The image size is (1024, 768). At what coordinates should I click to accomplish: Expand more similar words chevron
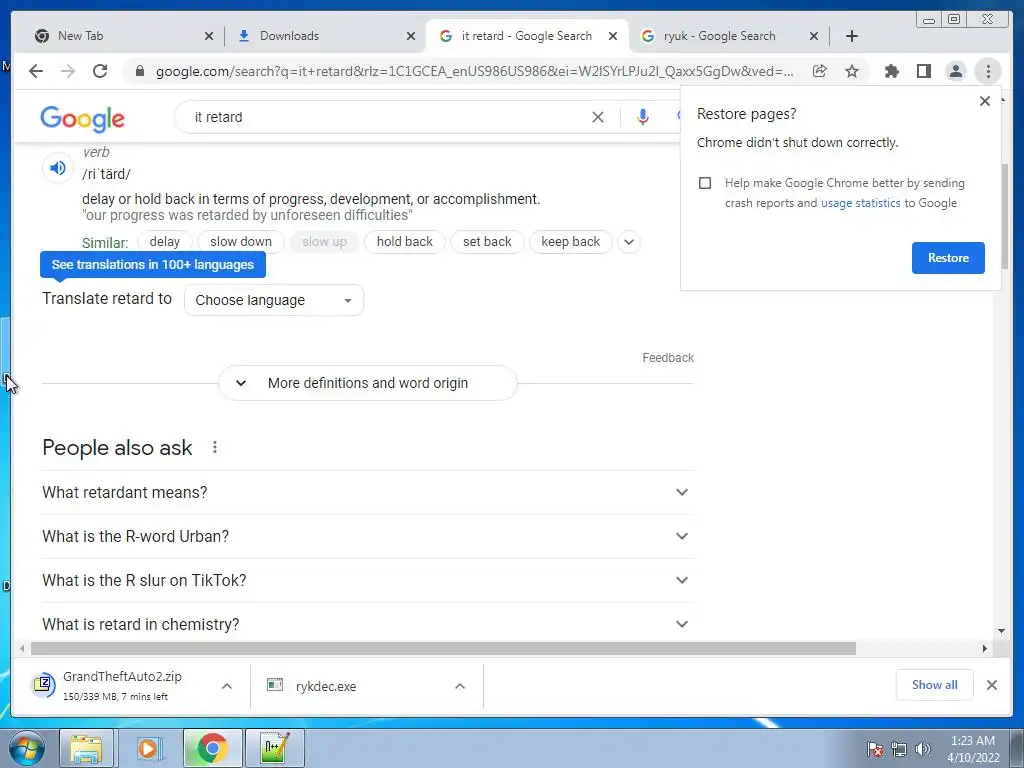628,242
